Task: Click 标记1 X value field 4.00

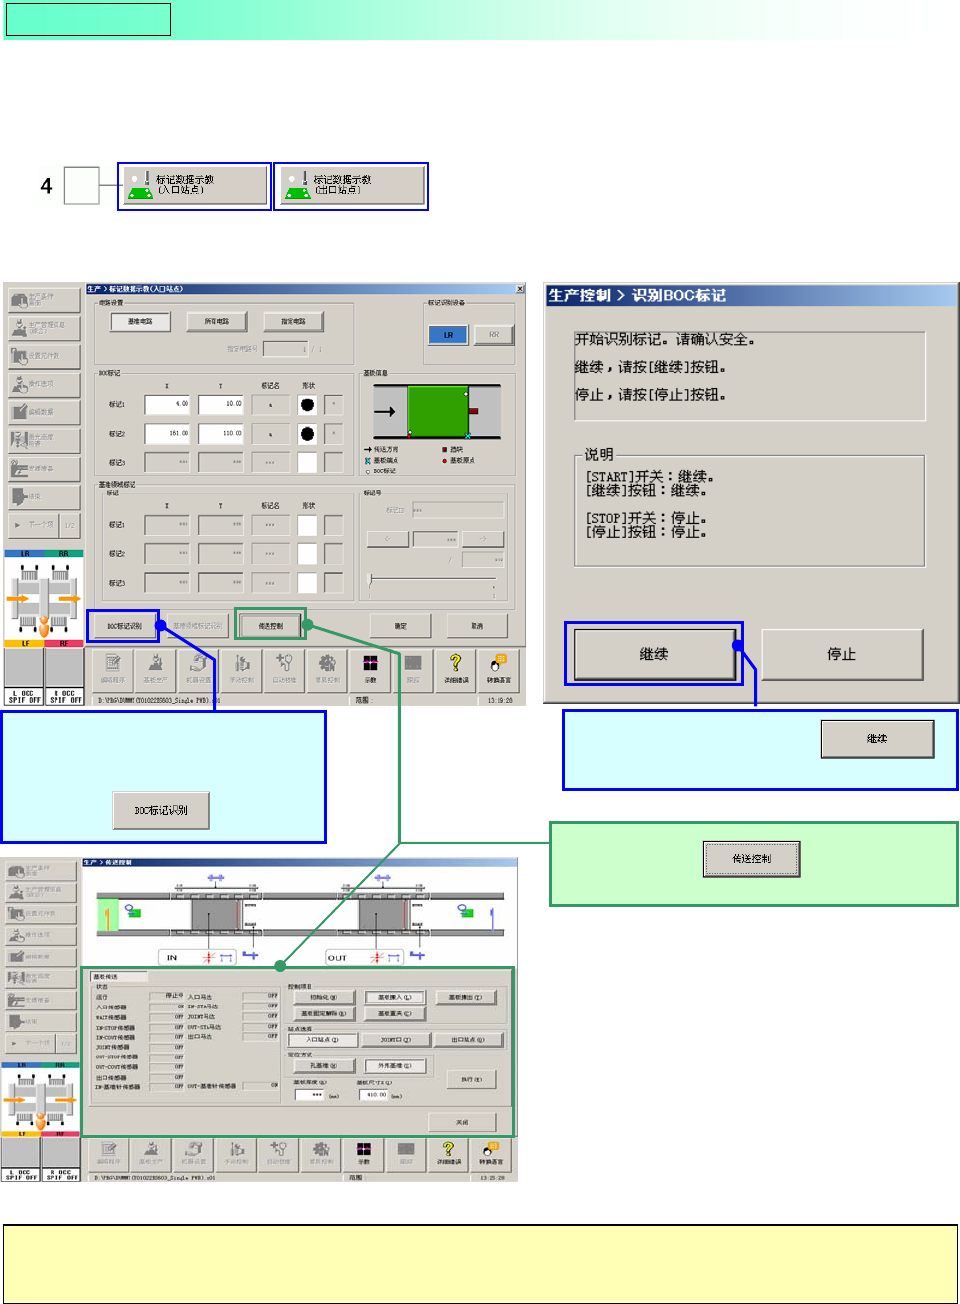Action: pos(167,404)
